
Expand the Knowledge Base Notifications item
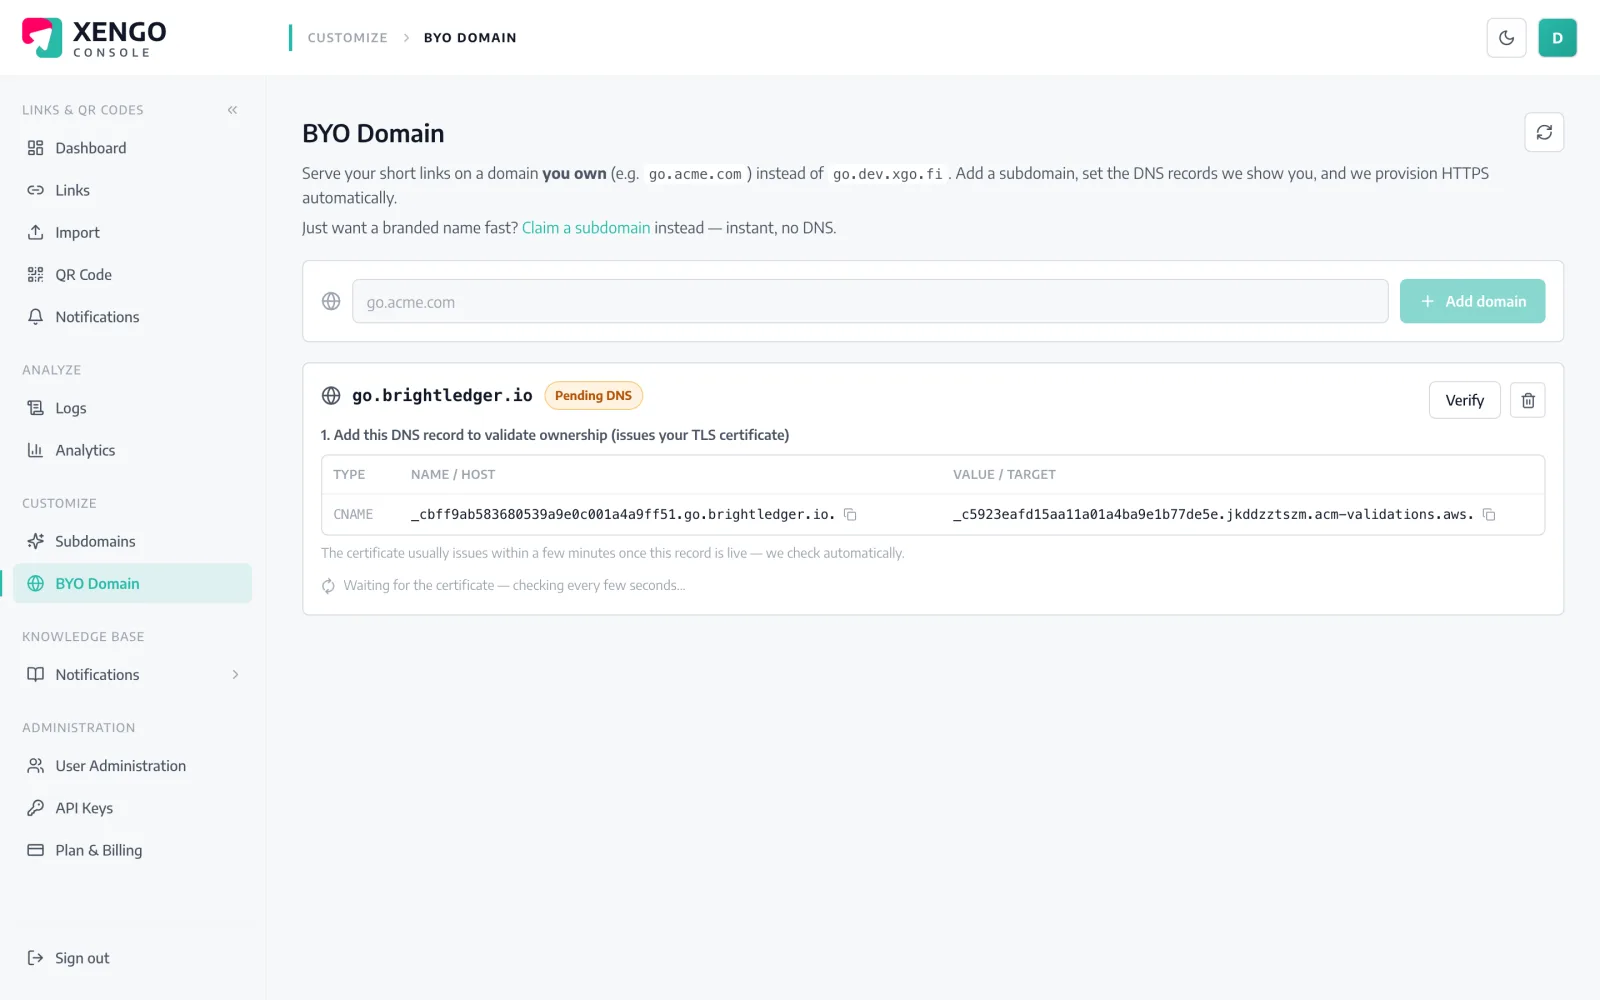pos(132,674)
